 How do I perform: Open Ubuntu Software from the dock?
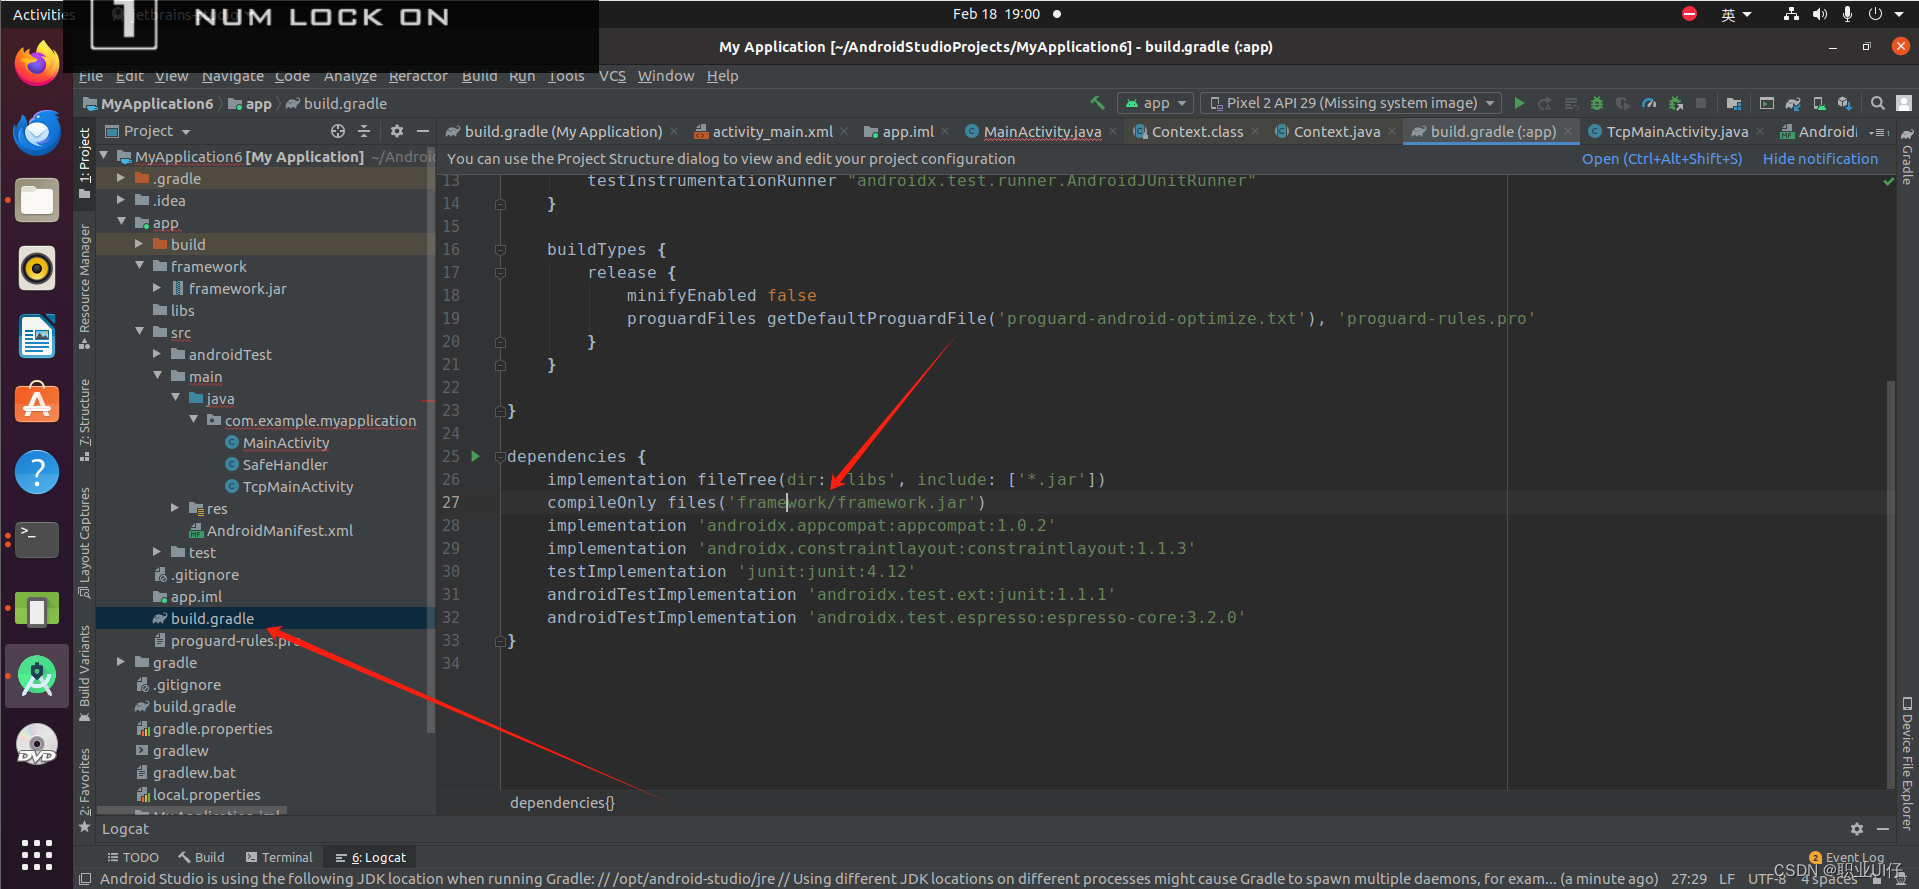point(37,404)
